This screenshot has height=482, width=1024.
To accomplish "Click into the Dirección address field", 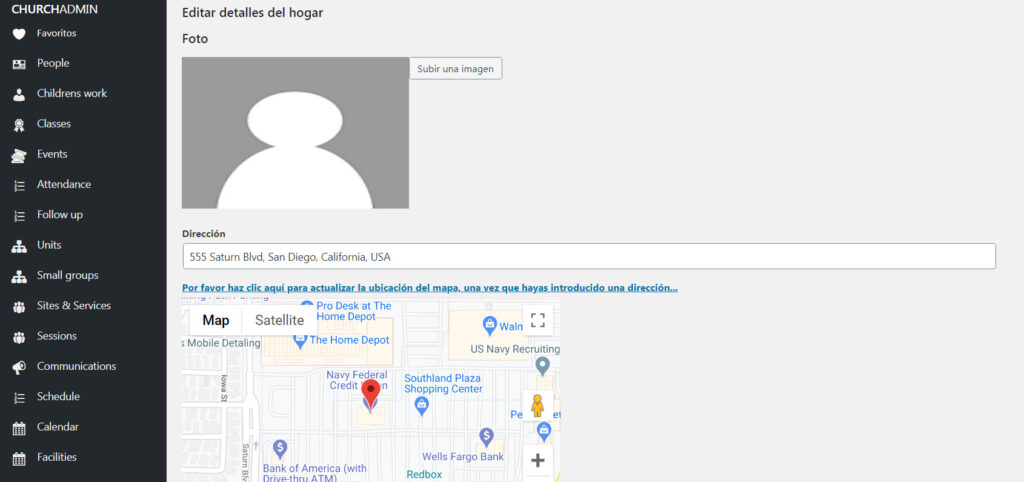I will [x=588, y=256].
